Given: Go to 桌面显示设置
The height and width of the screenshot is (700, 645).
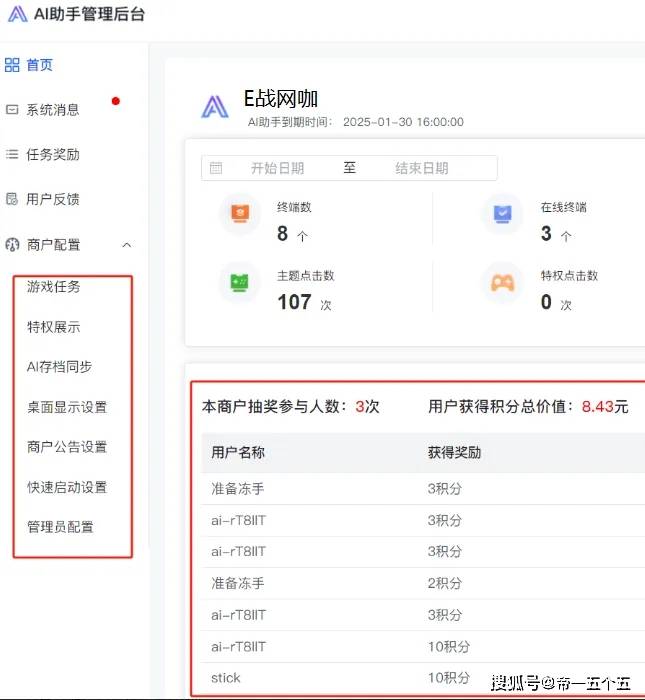Looking at the screenshot, I should 67,407.
